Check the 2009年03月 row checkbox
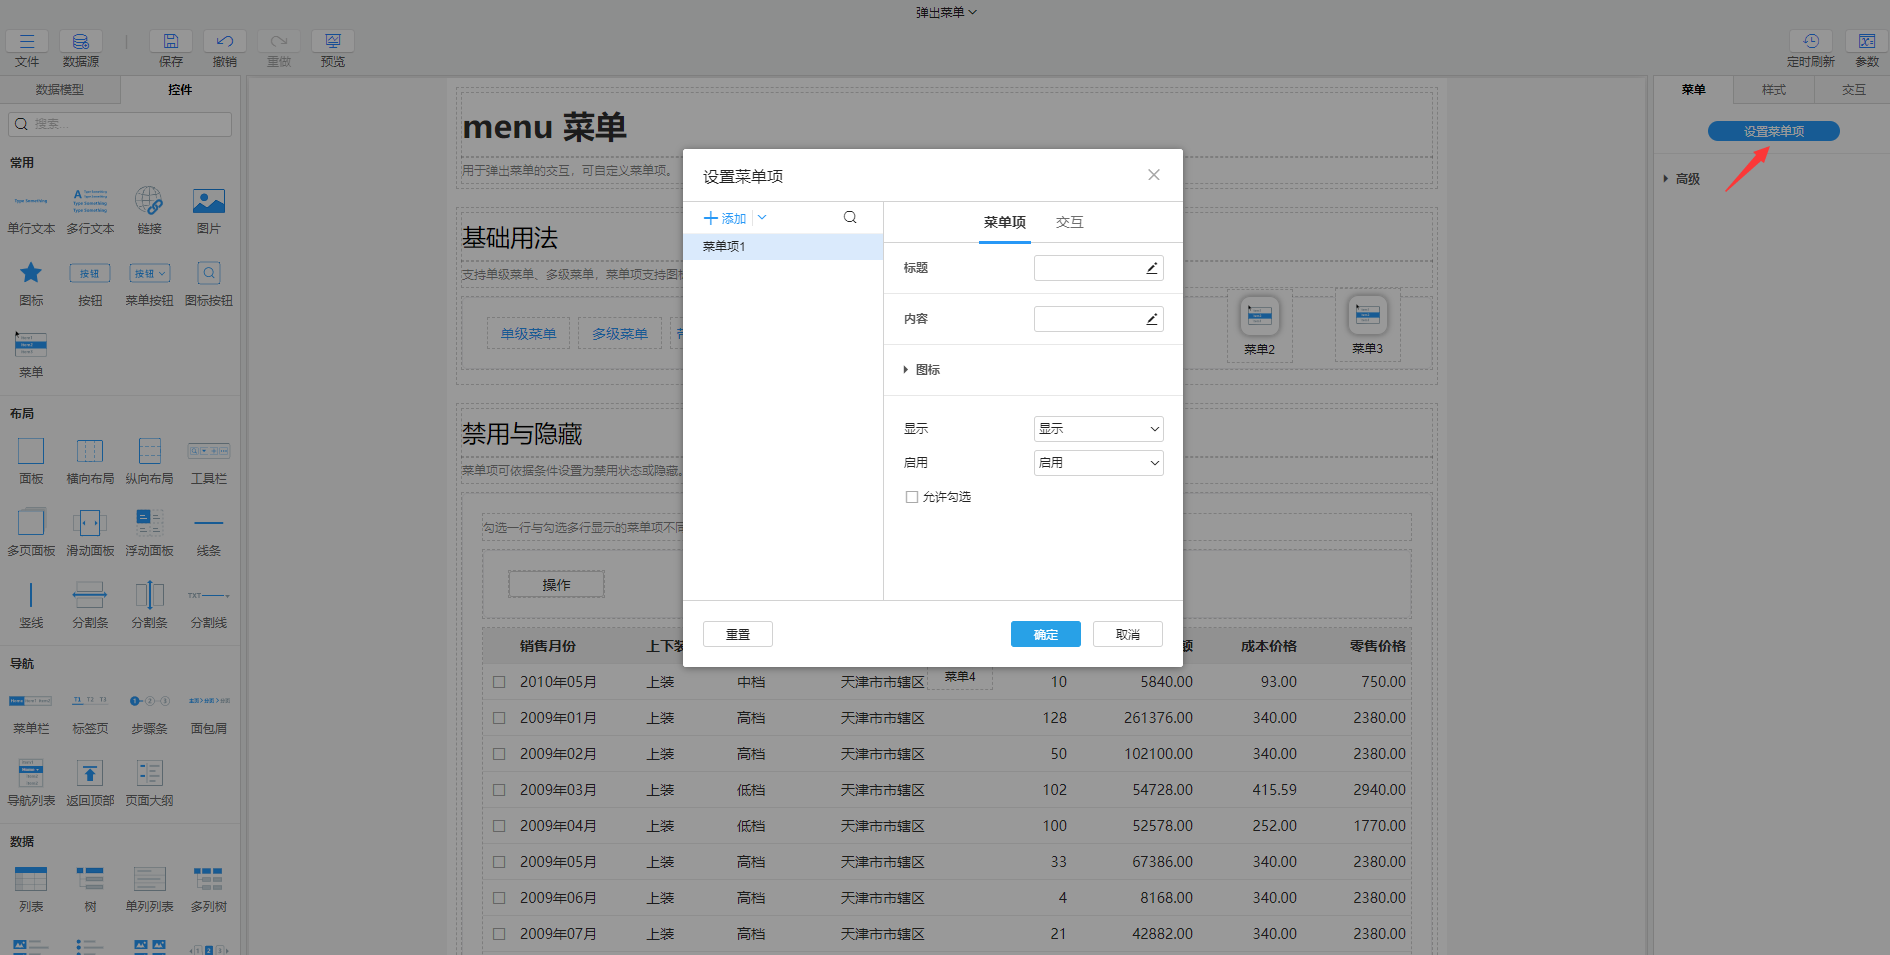The width and height of the screenshot is (1890, 955). pos(499,790)
